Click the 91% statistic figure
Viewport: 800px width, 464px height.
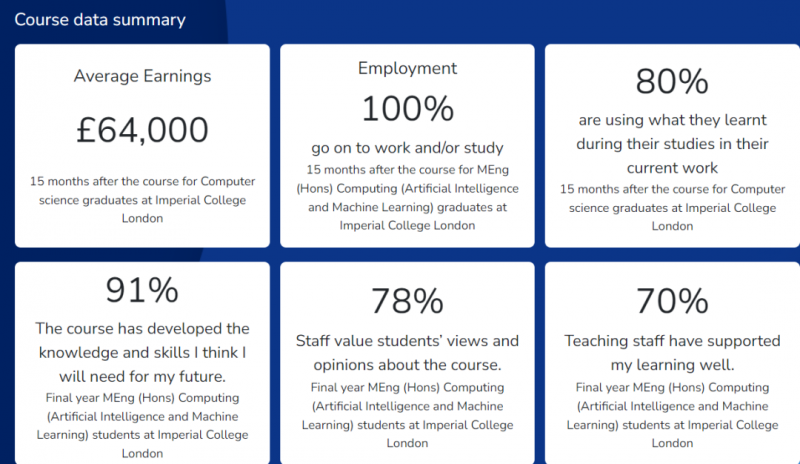click(142, 290)
